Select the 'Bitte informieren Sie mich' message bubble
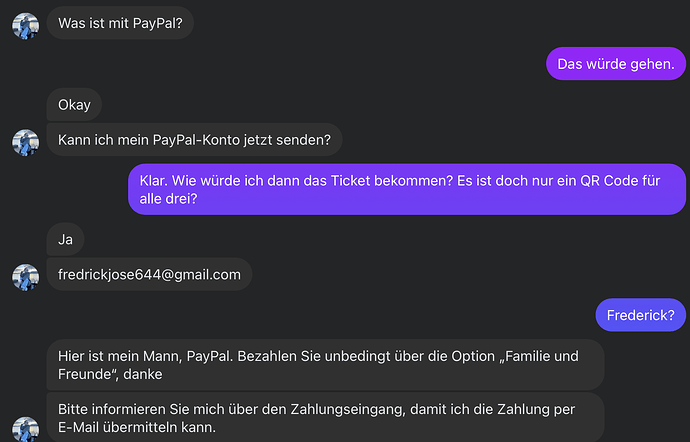Viewport: 690px width, 442px height. click(325, 418)
